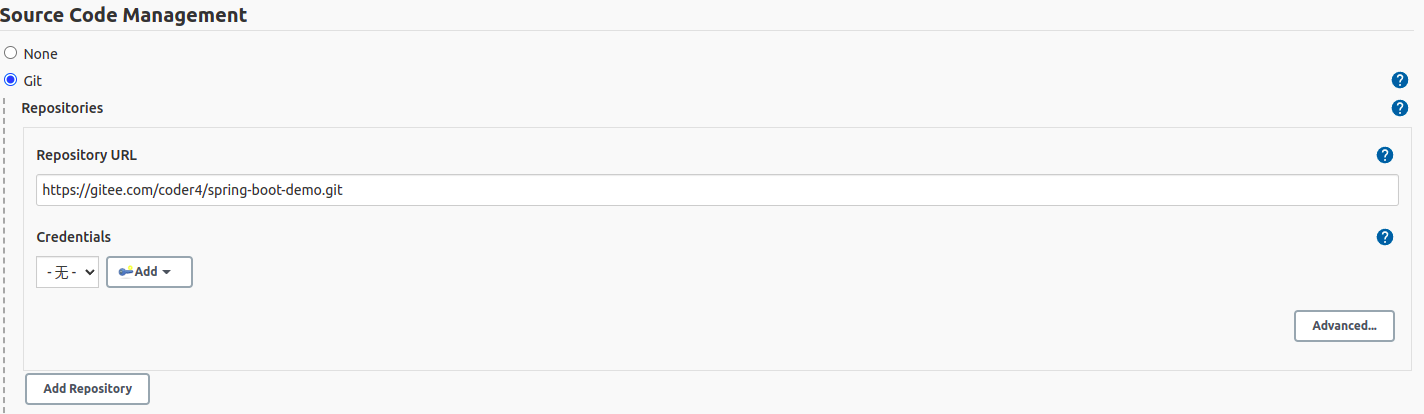
Task: Focus the Repository URL text field
Action: coord(716,190)
